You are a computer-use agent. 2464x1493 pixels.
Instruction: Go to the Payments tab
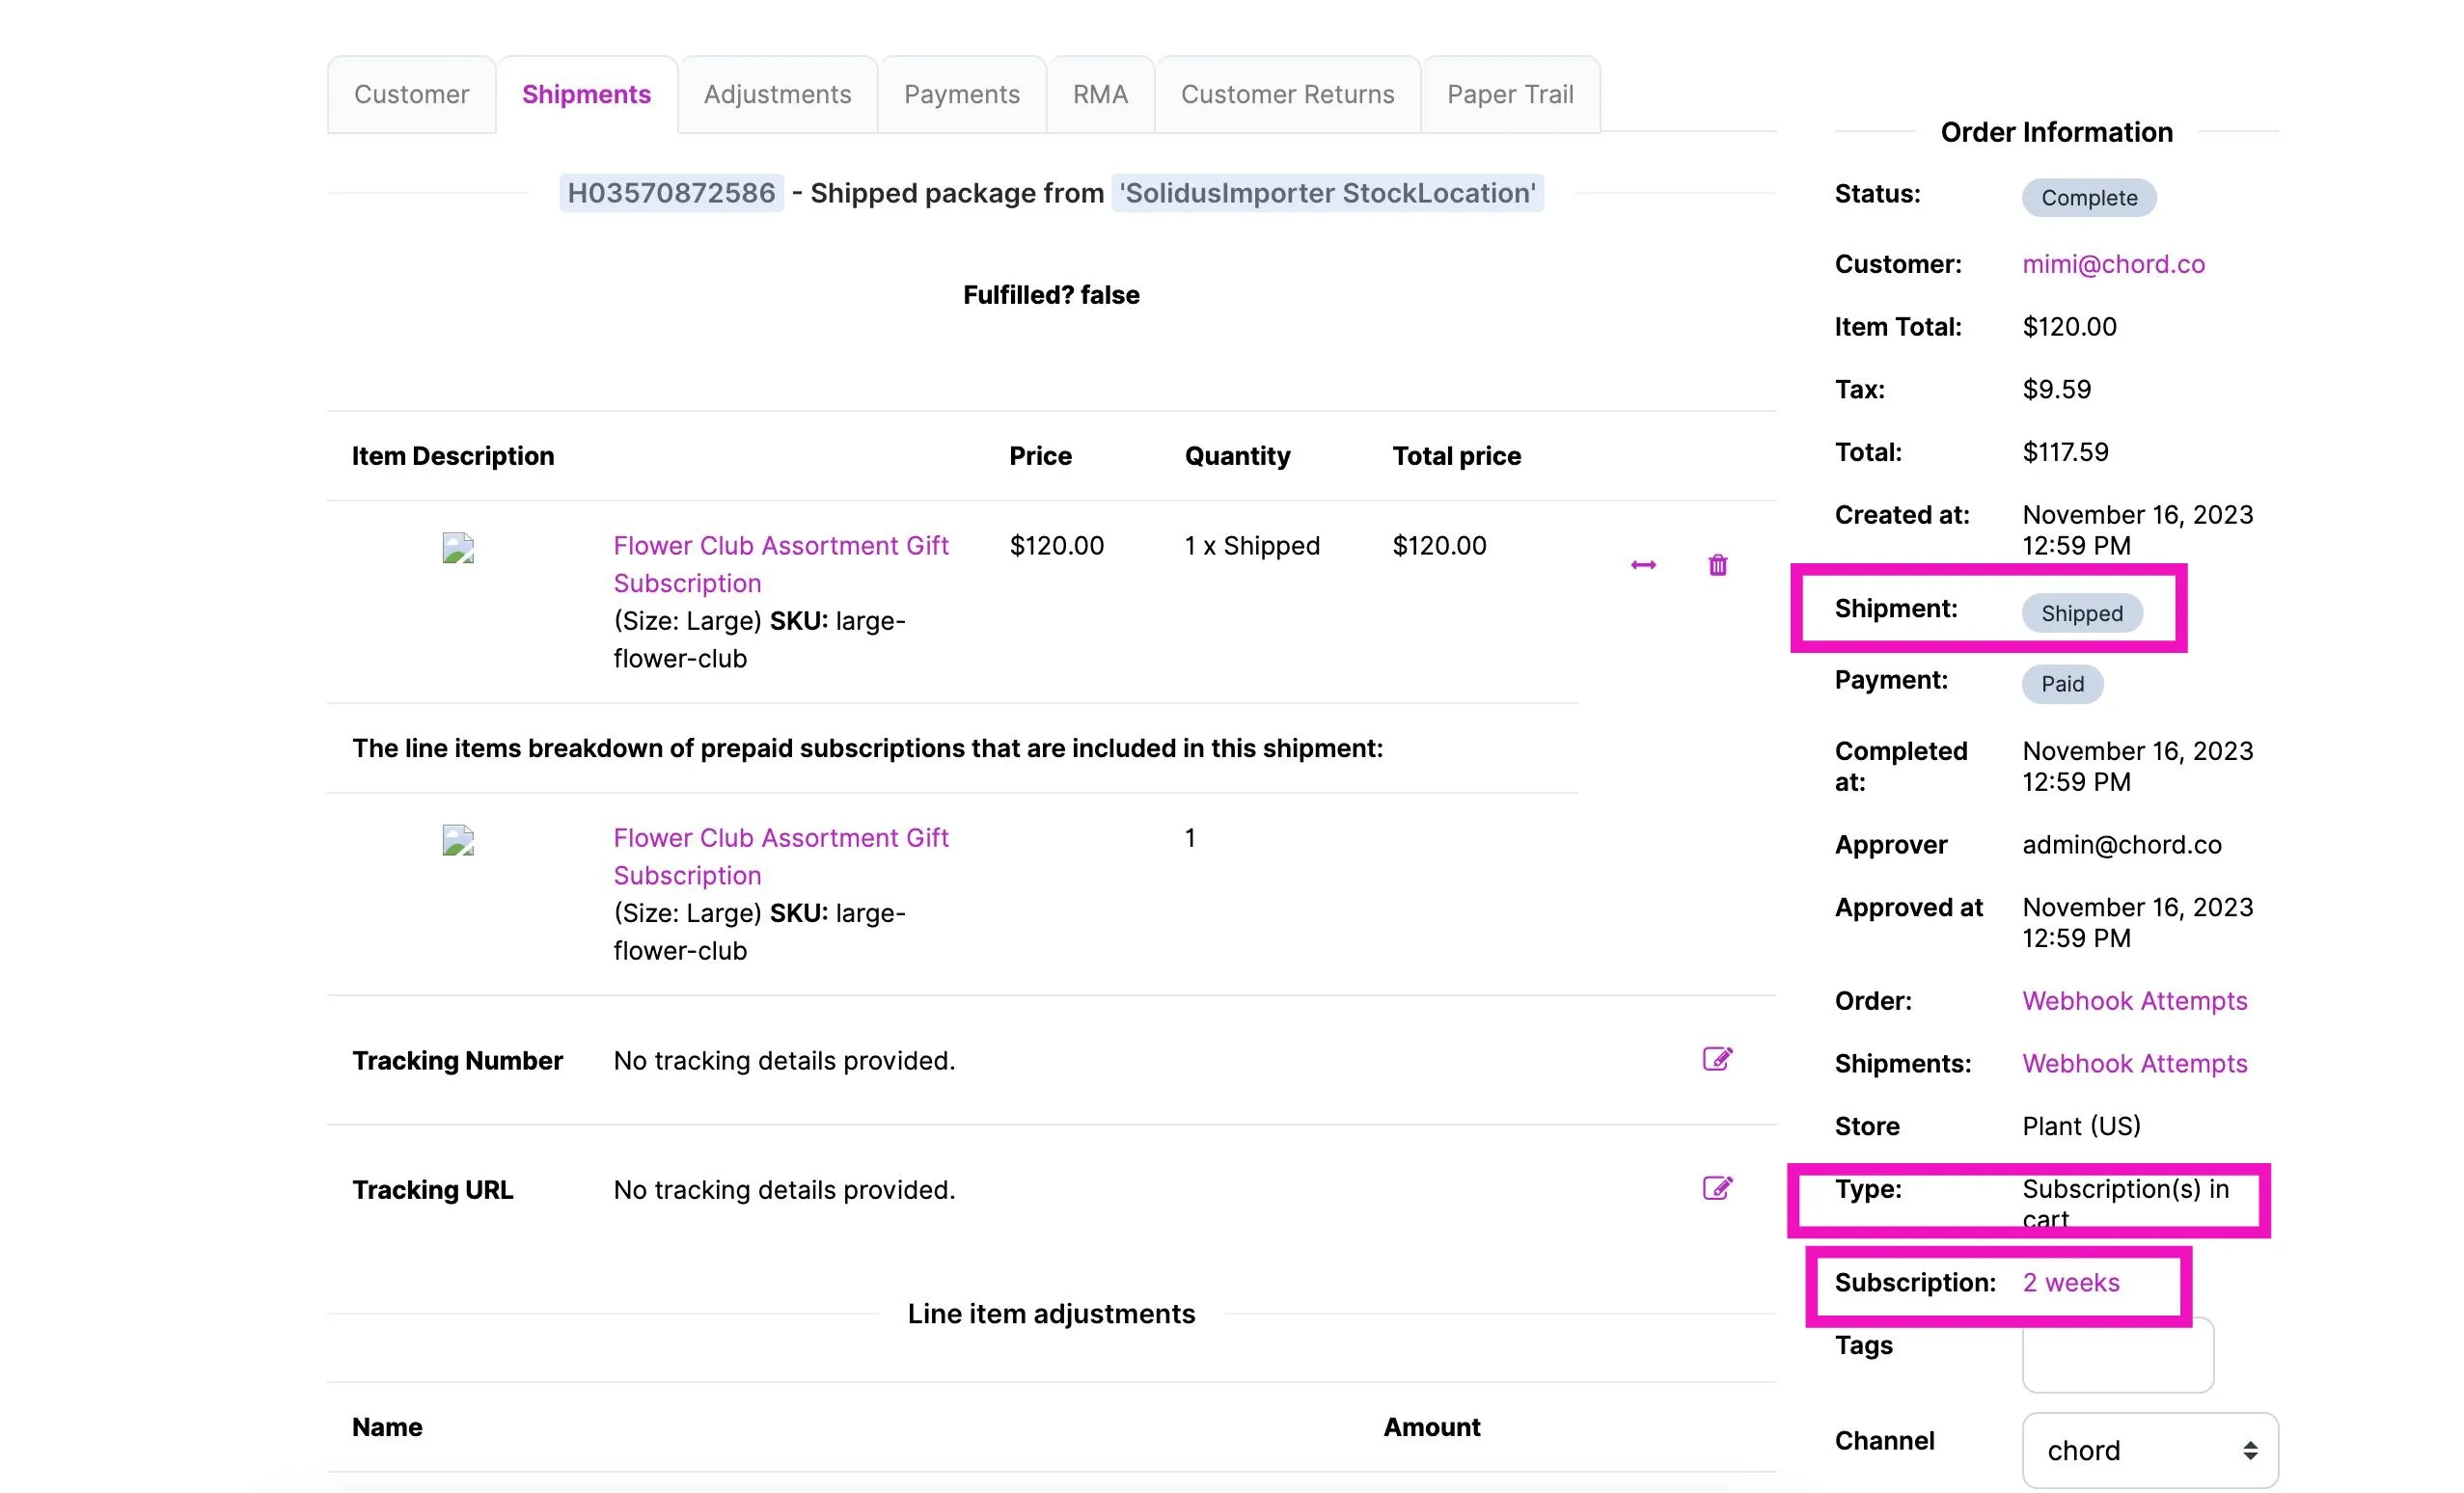click(962, 94)
